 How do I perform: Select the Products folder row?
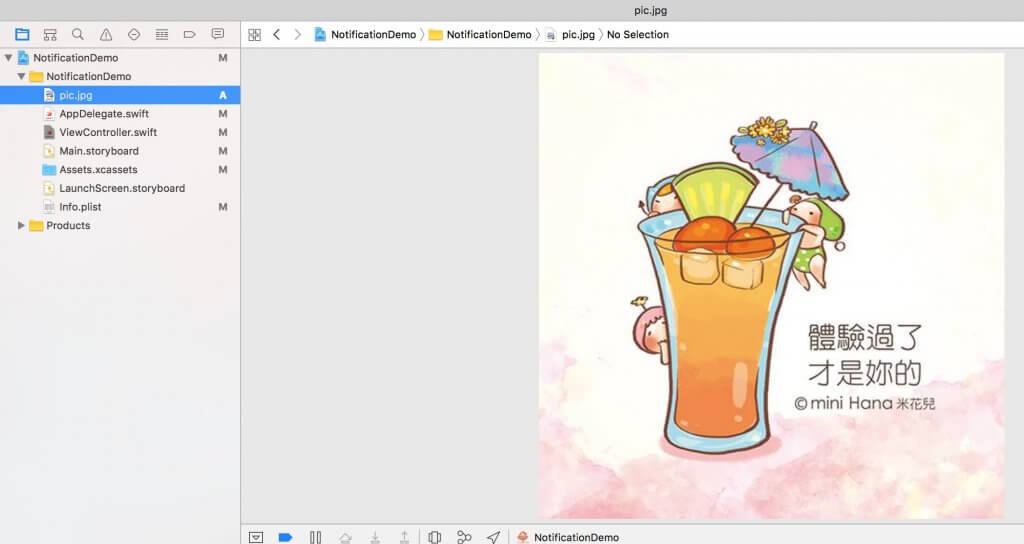click(120, 225)
